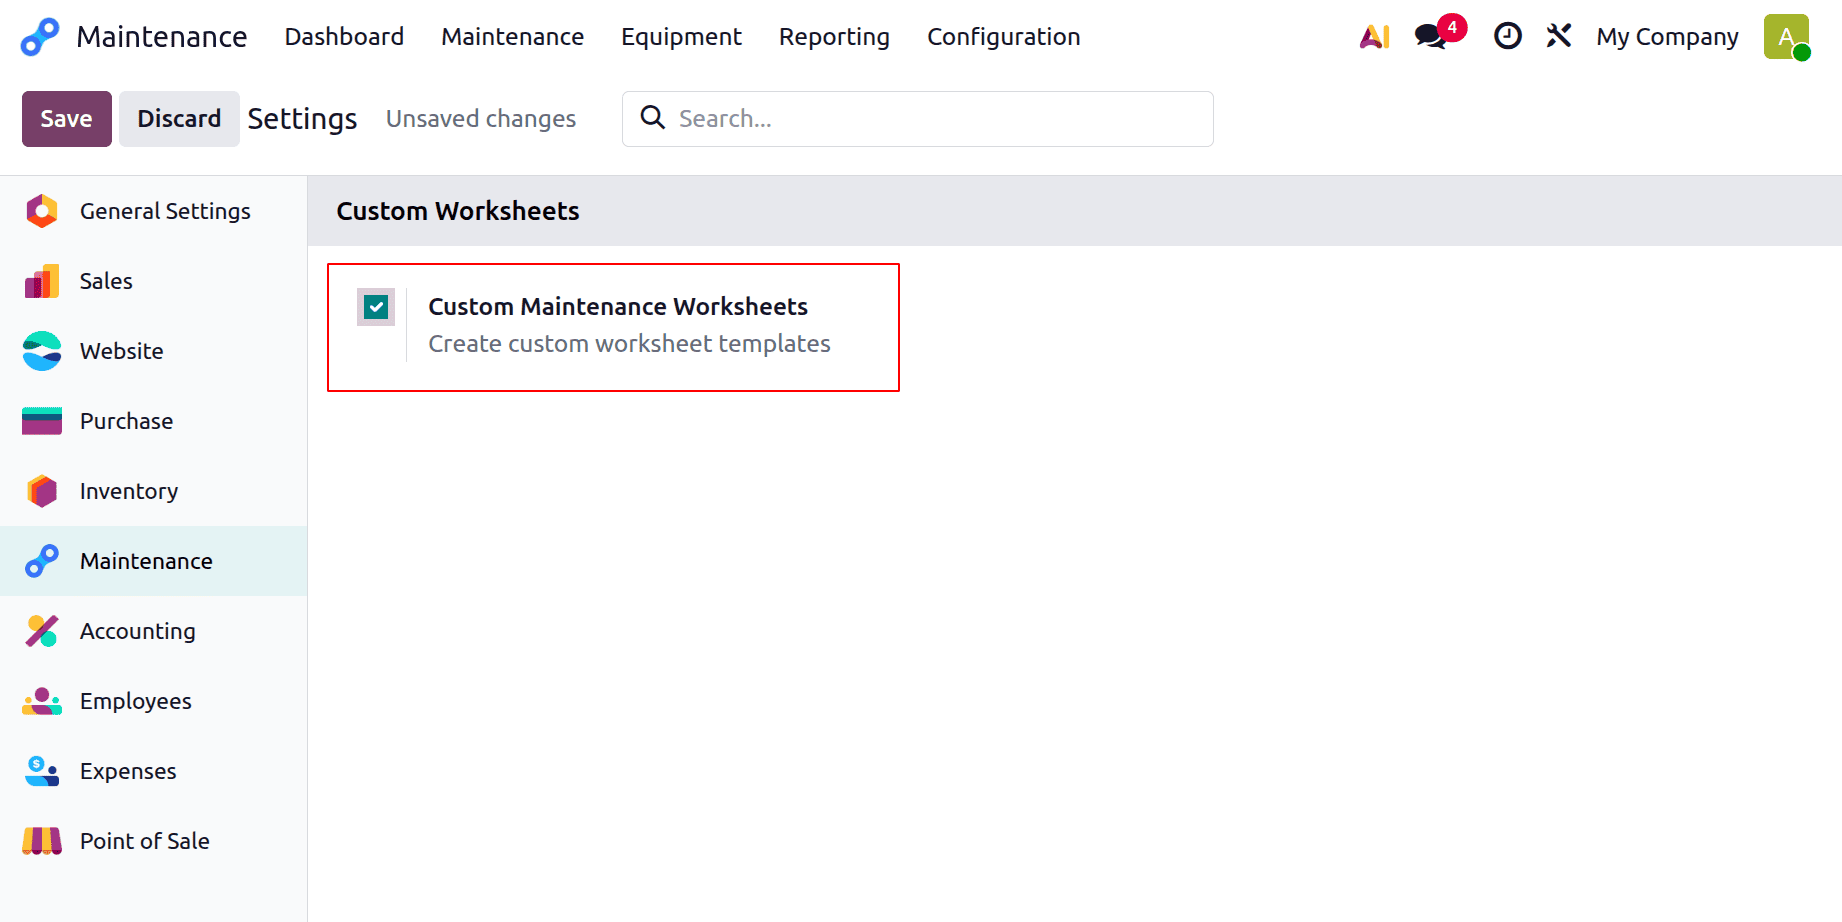Screen dimensions: 1842x922
Task: Select Website settings in the sidebar
Action: pos(153,351)
